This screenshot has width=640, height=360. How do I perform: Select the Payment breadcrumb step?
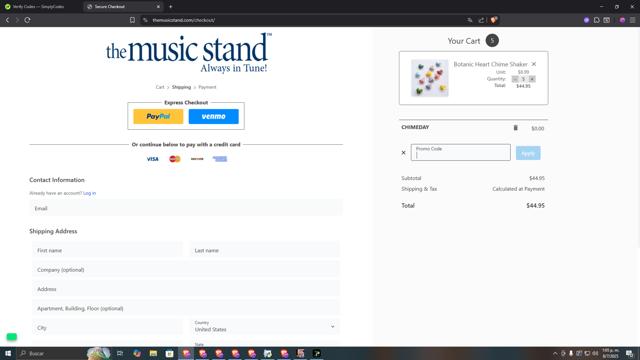coord(207,87)
